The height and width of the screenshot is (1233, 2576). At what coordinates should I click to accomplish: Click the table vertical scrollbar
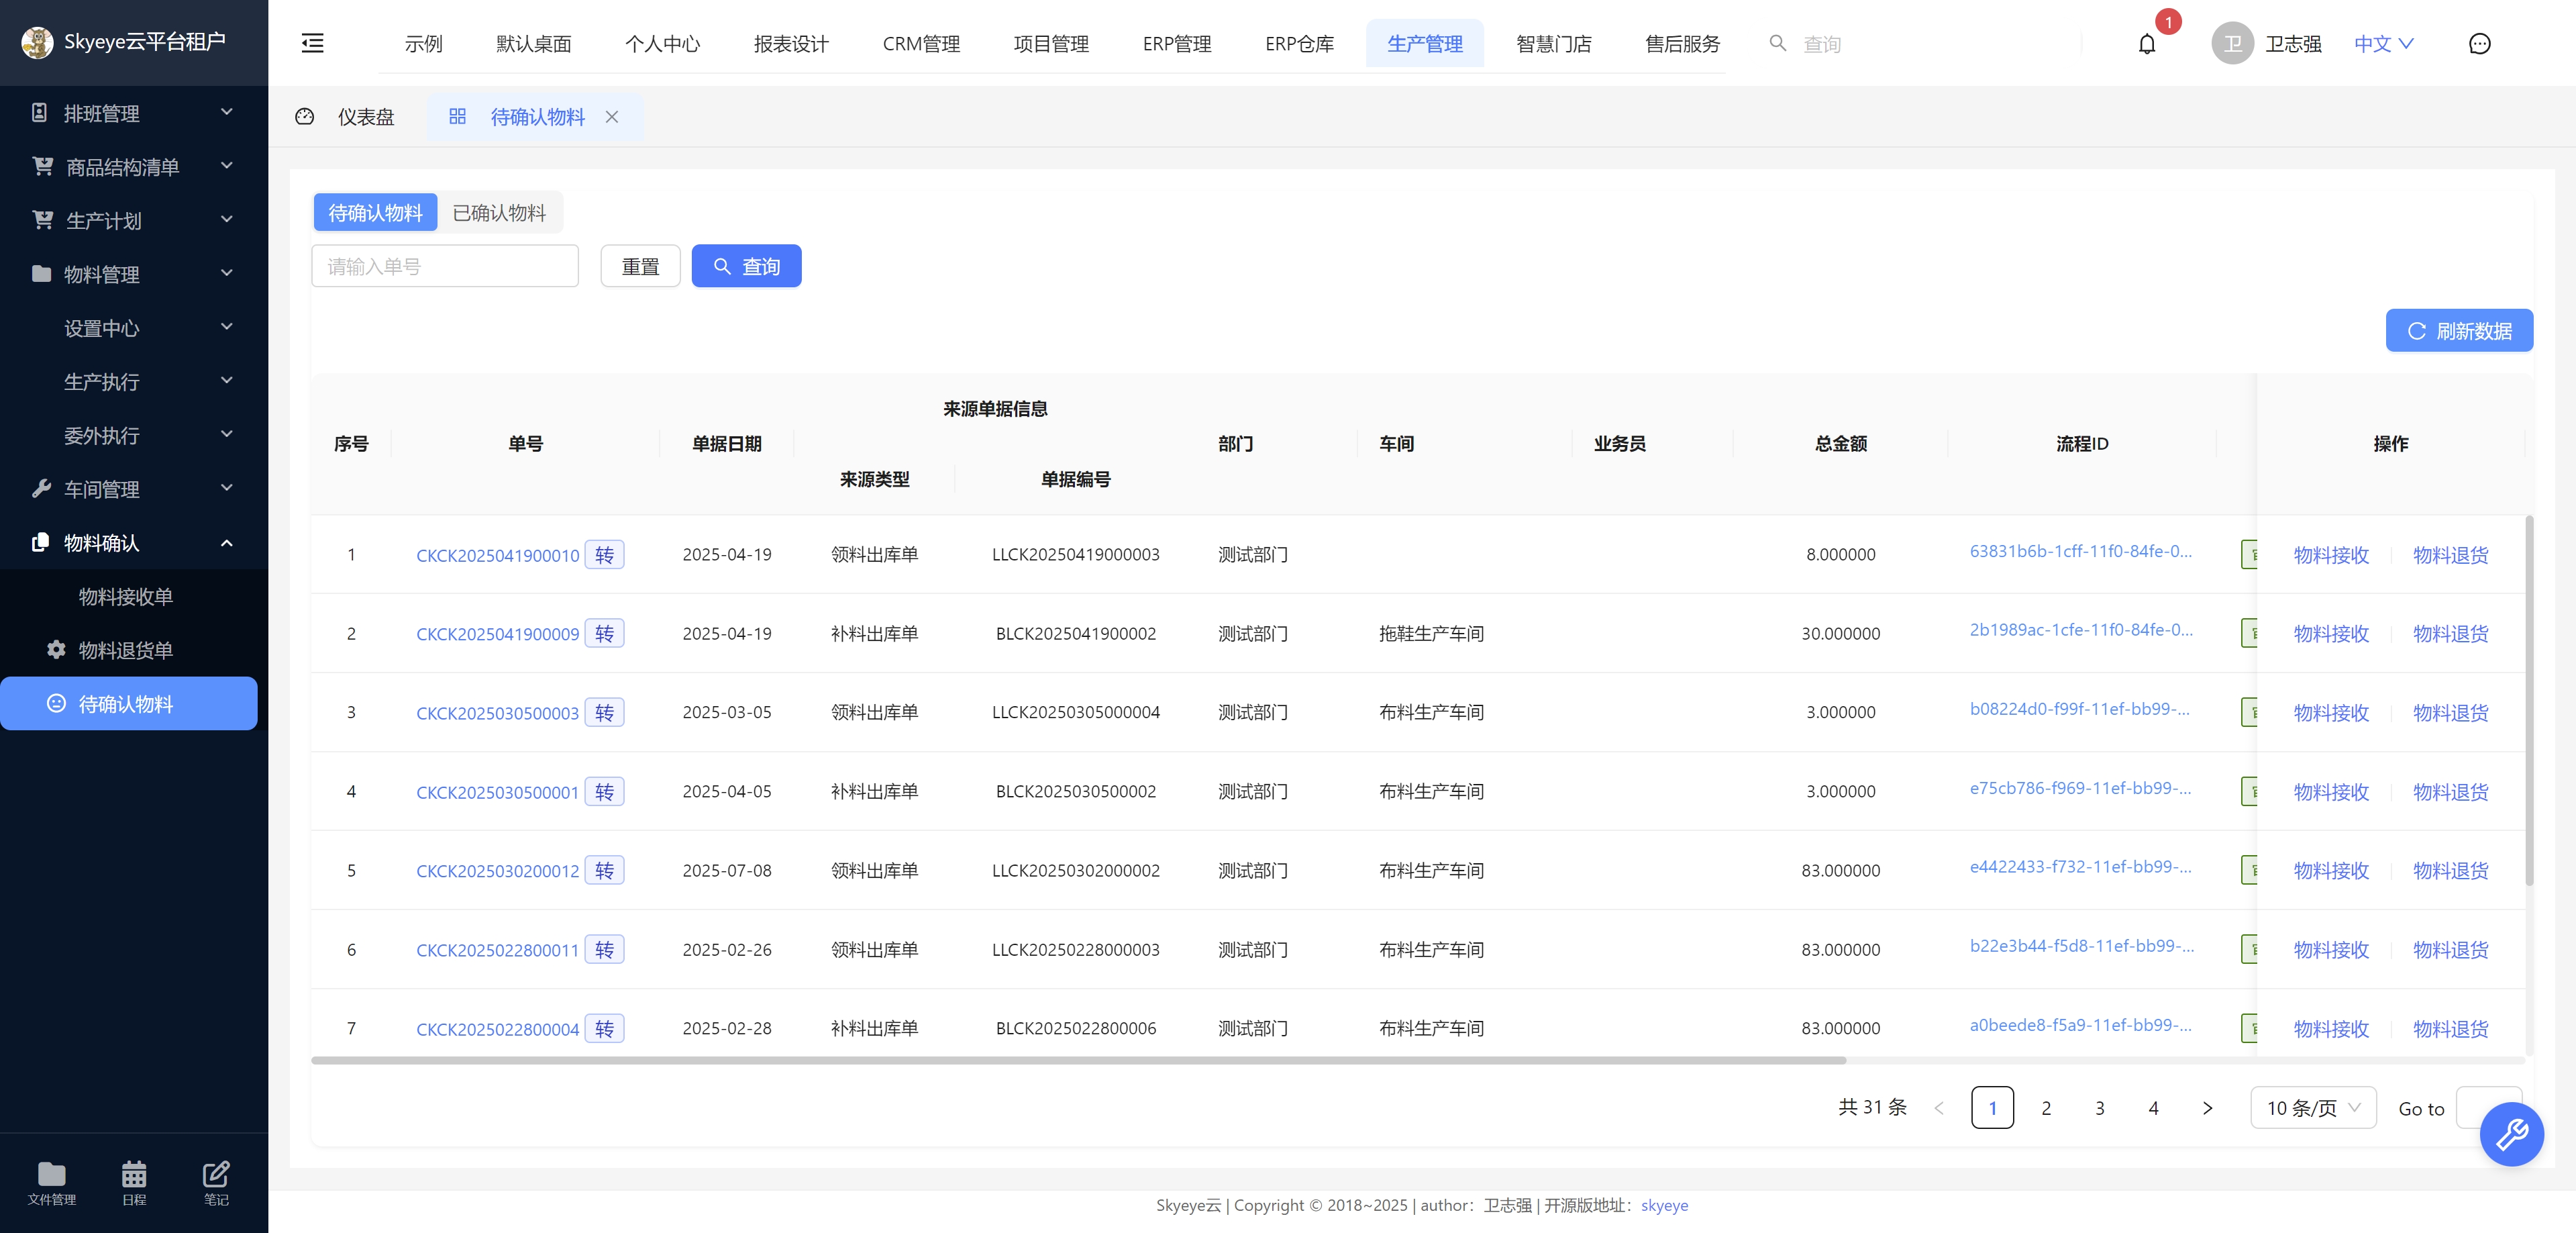[2529, 700]
